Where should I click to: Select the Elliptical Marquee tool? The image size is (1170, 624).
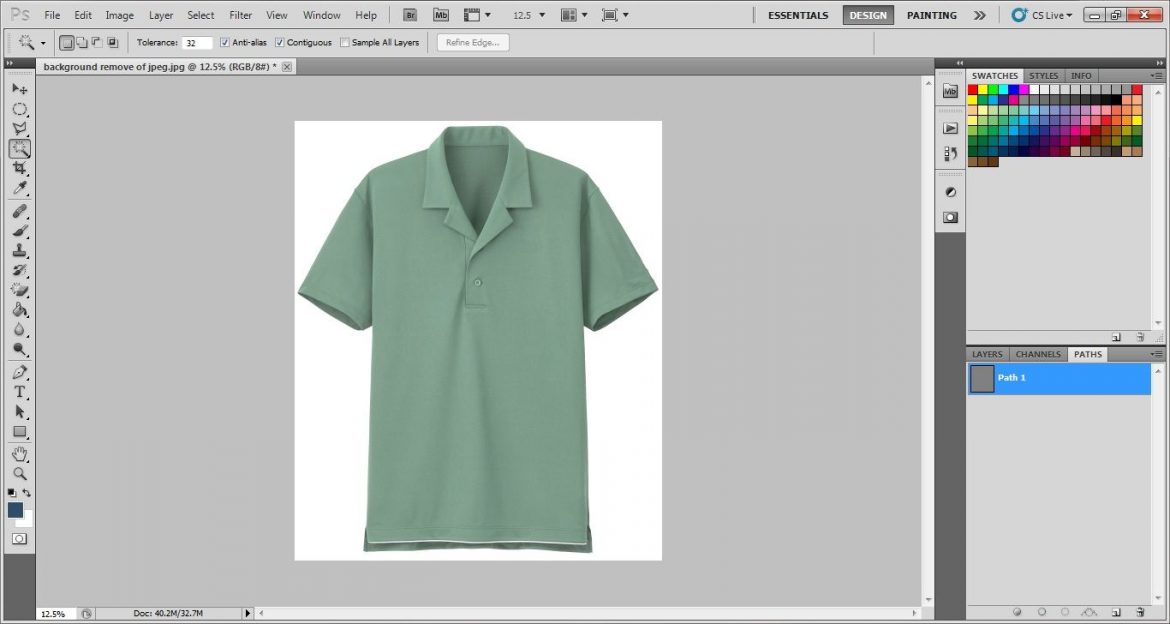coord(19,109)
